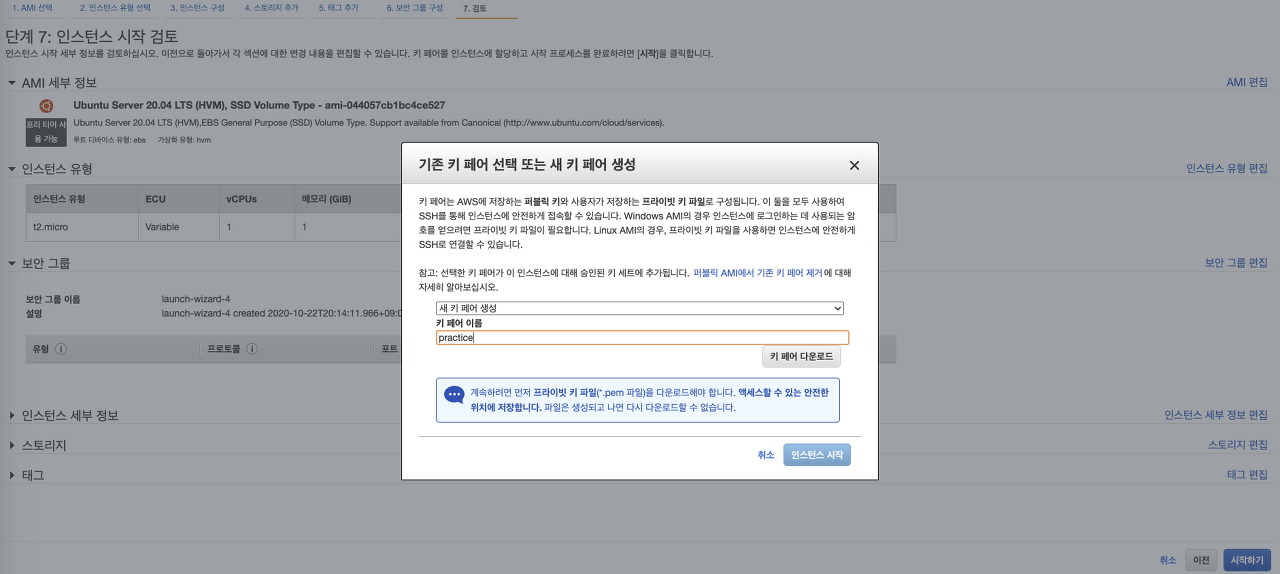
Task: Click the 메모리 (GiB) column header
Action: point(326,199)
